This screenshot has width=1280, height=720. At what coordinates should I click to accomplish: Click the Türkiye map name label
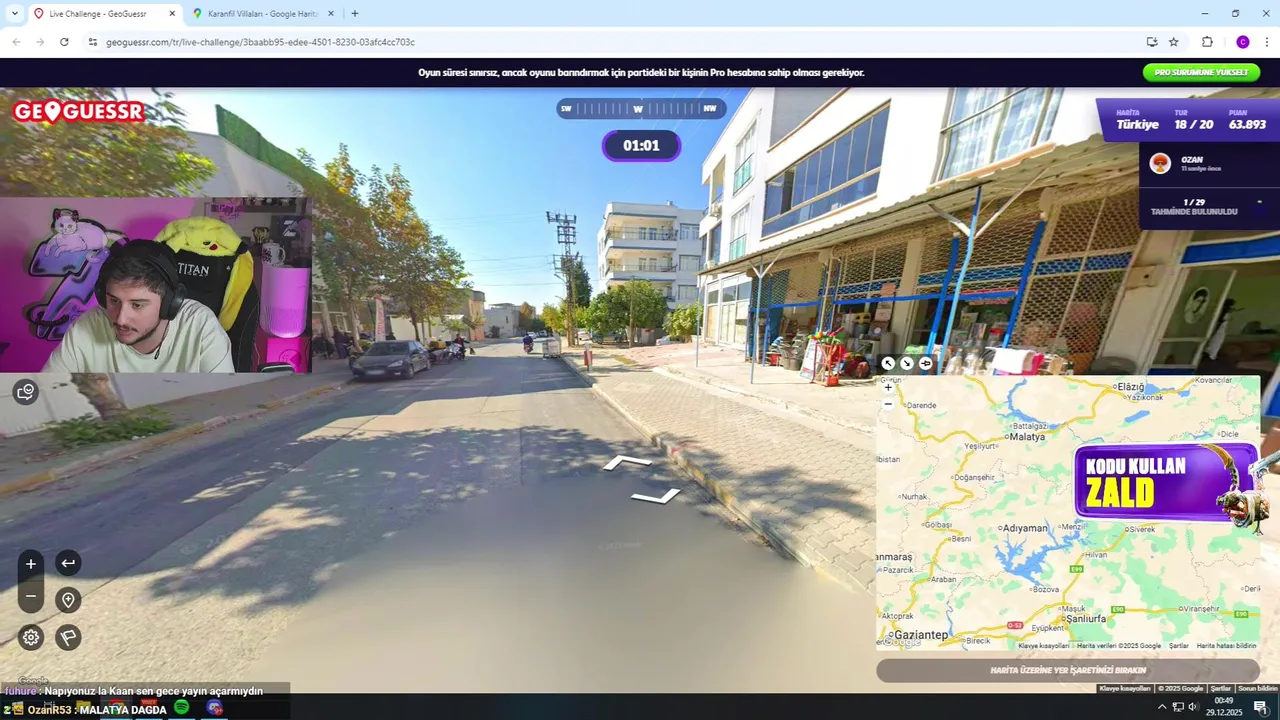[1137, 125]
